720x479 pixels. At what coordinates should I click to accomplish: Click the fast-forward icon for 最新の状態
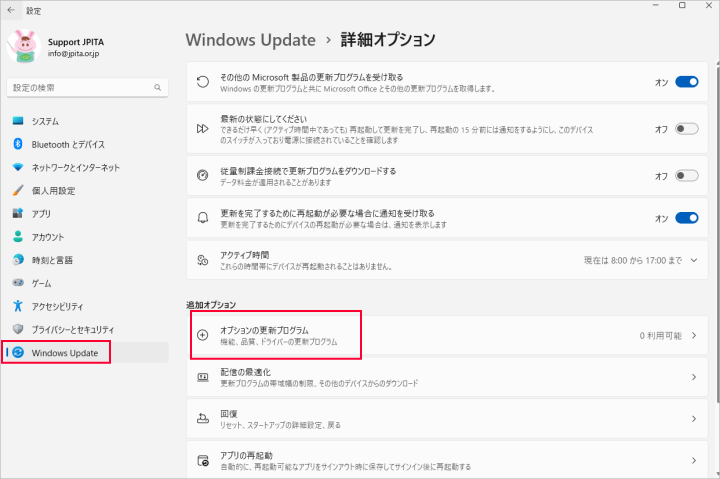202,129
